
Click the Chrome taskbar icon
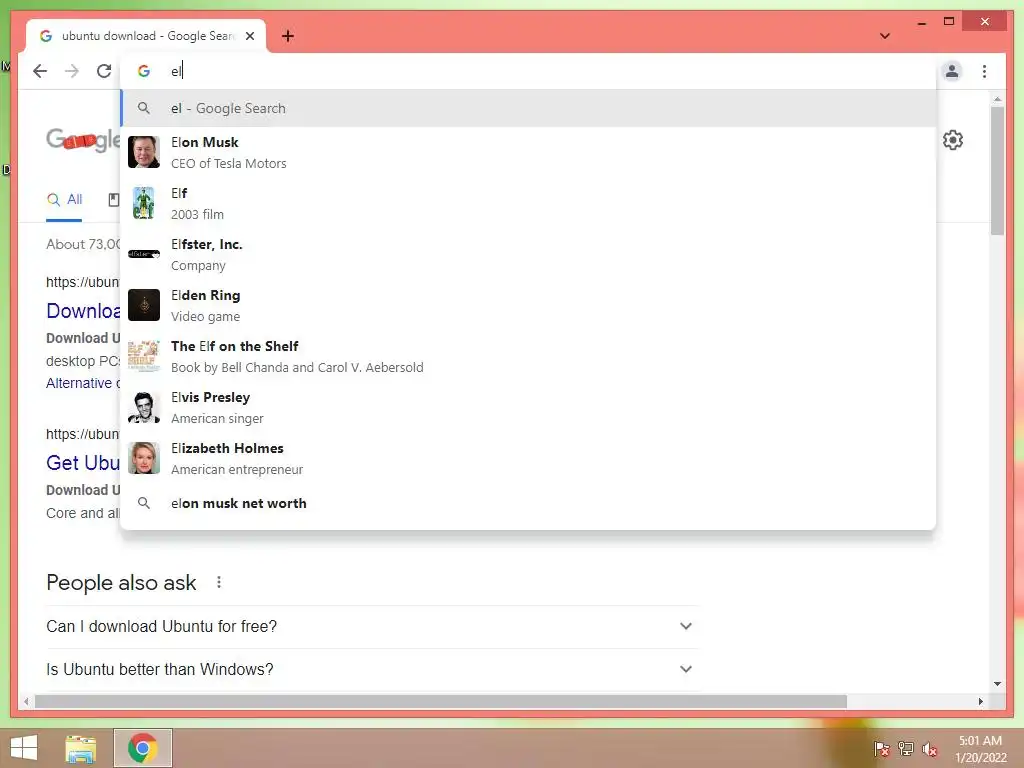tap(143, 748)
